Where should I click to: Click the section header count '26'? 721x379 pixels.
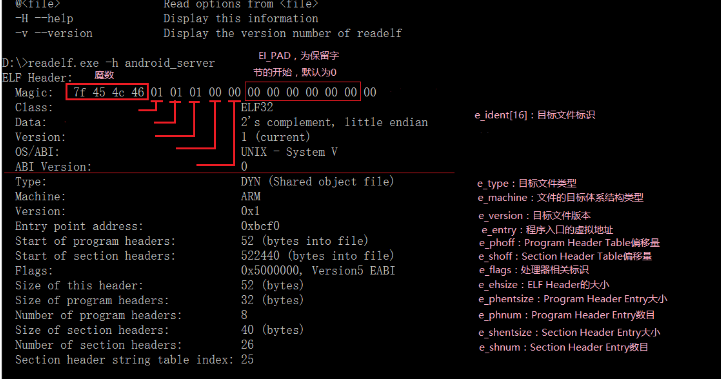tap(247, 345)
